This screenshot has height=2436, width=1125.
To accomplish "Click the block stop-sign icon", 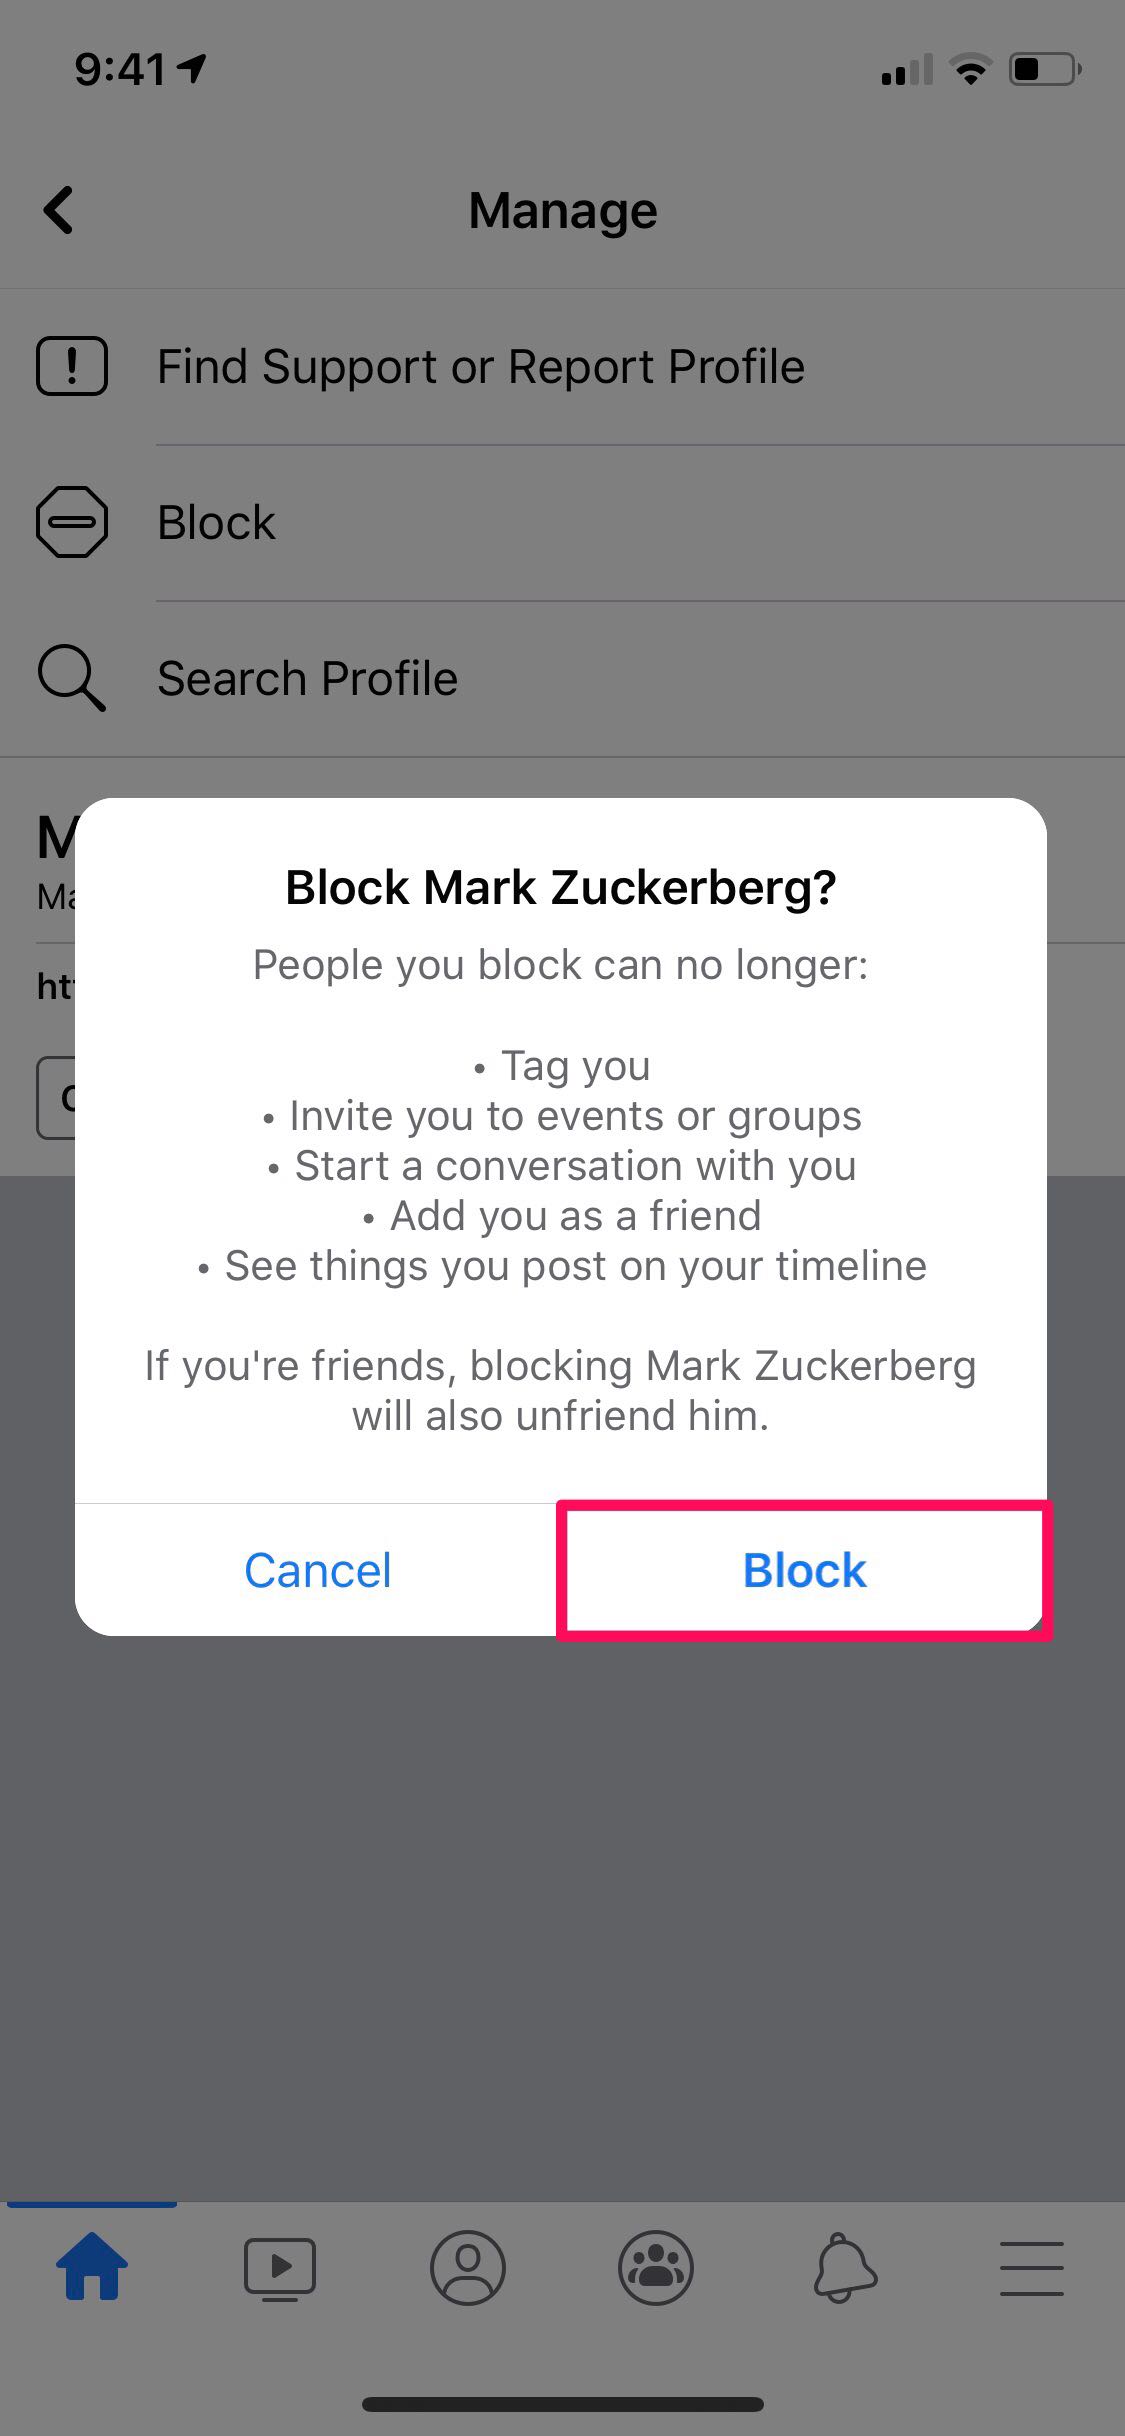I will pos(72,522).
